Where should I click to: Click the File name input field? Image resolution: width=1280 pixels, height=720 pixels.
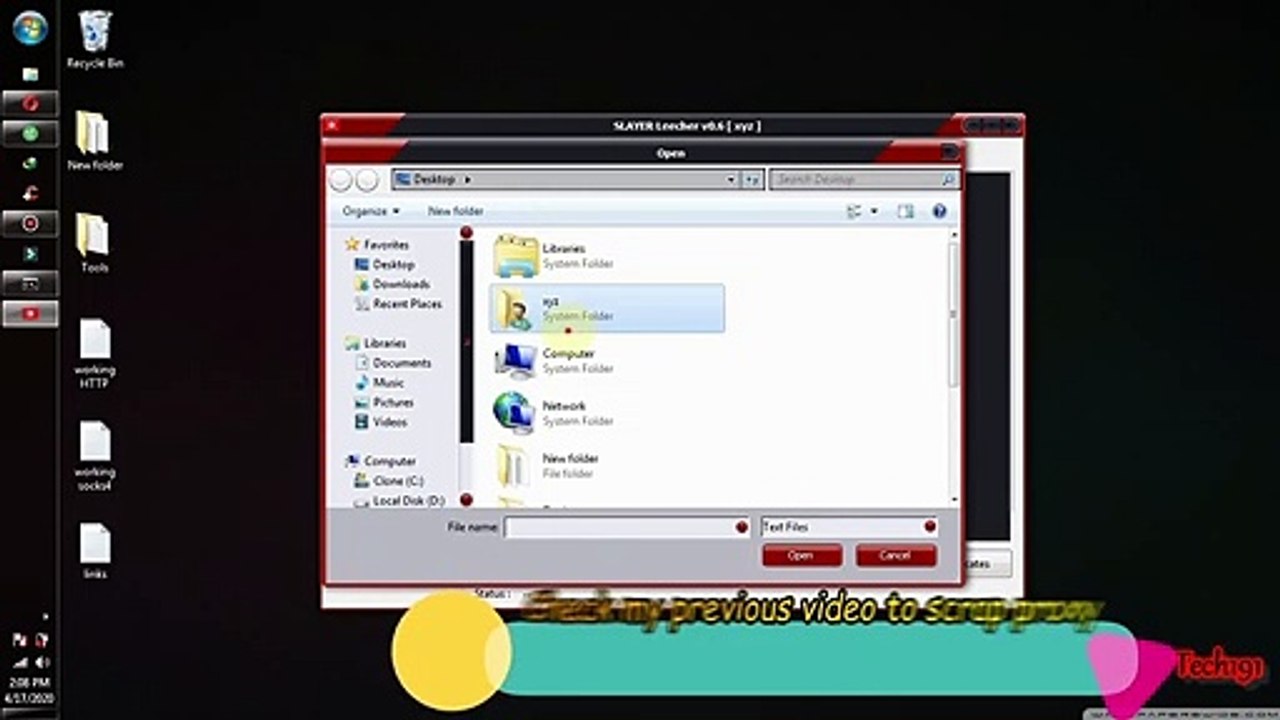[x=619, y=527]
